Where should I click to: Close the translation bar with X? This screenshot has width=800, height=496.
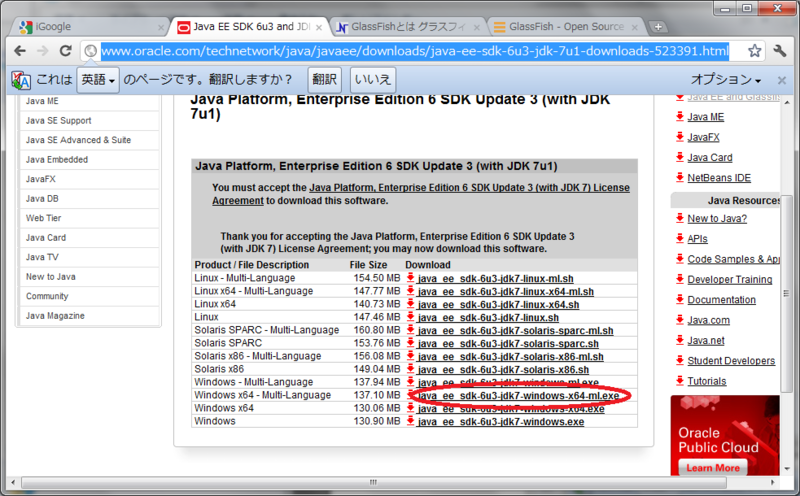point(782,80)
